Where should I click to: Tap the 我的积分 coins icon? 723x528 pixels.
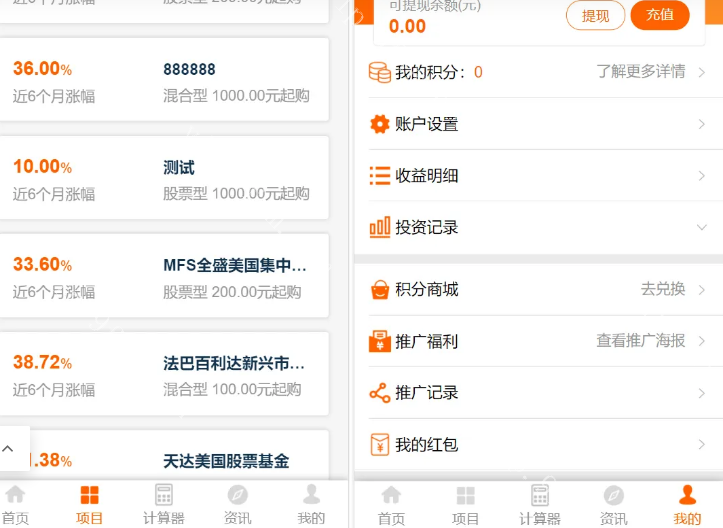pos(379,72)
